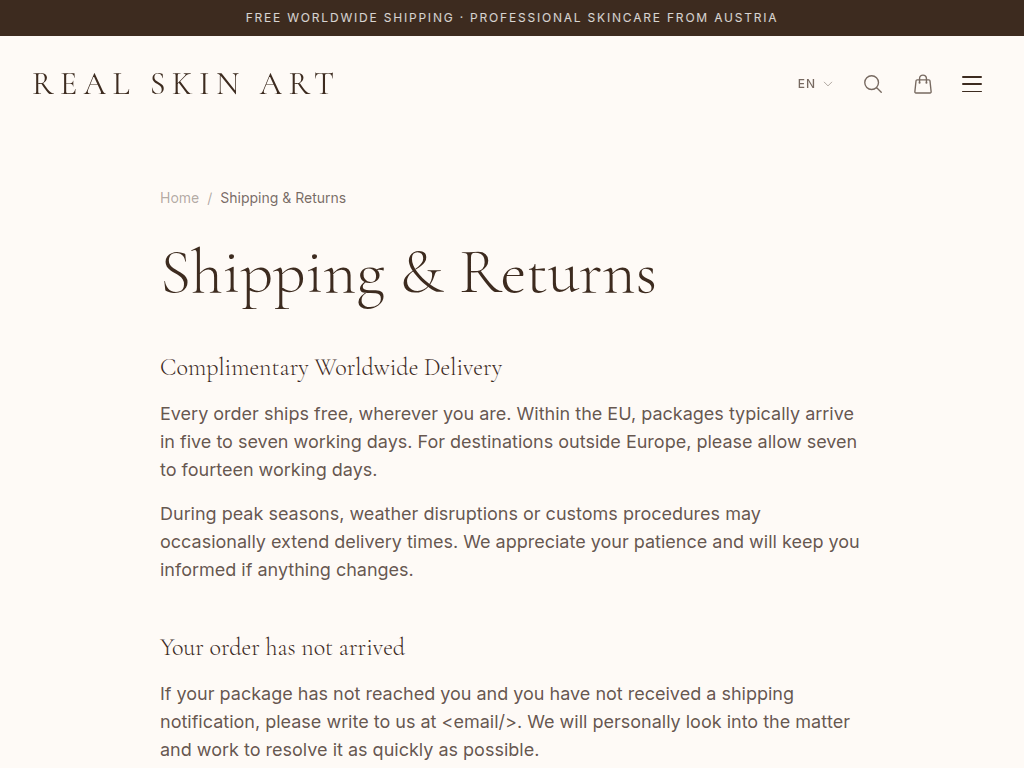The image size is (1024, 768).
Task: Click the slash separator in the breadcrumb
Action: click(x=210, y=198)
